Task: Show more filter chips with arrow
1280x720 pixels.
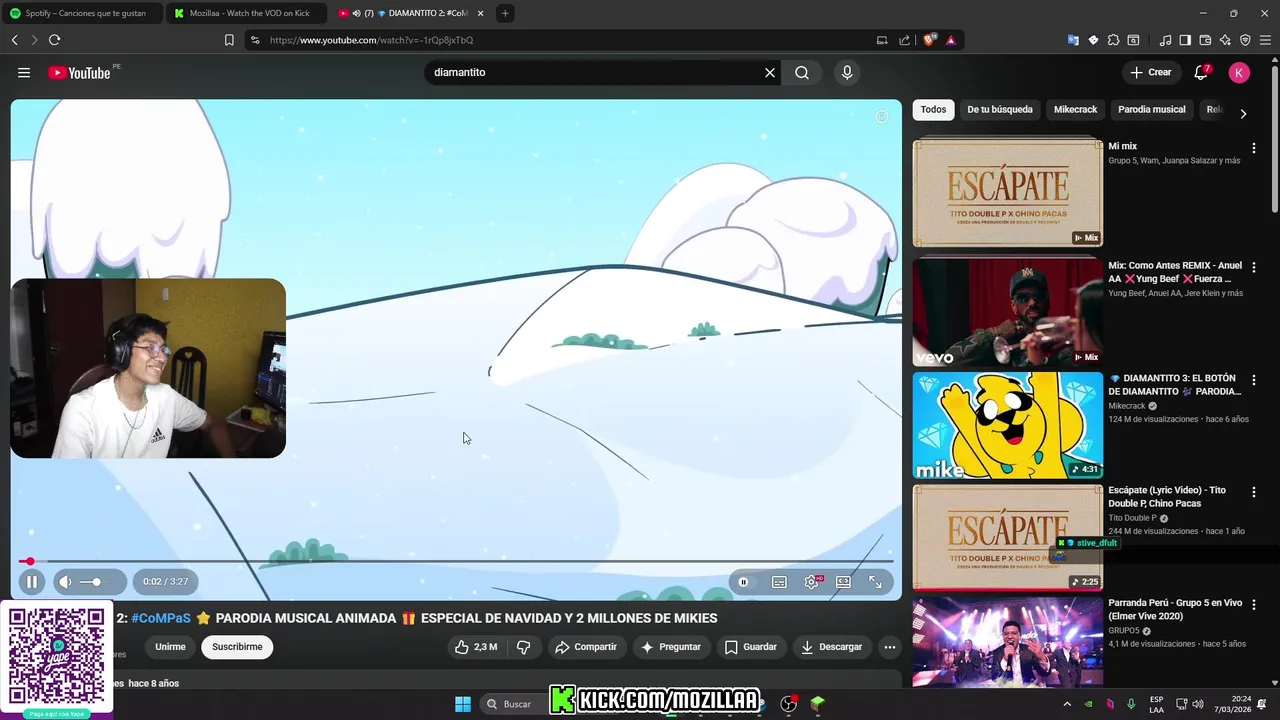Action: click(1243, 114)
